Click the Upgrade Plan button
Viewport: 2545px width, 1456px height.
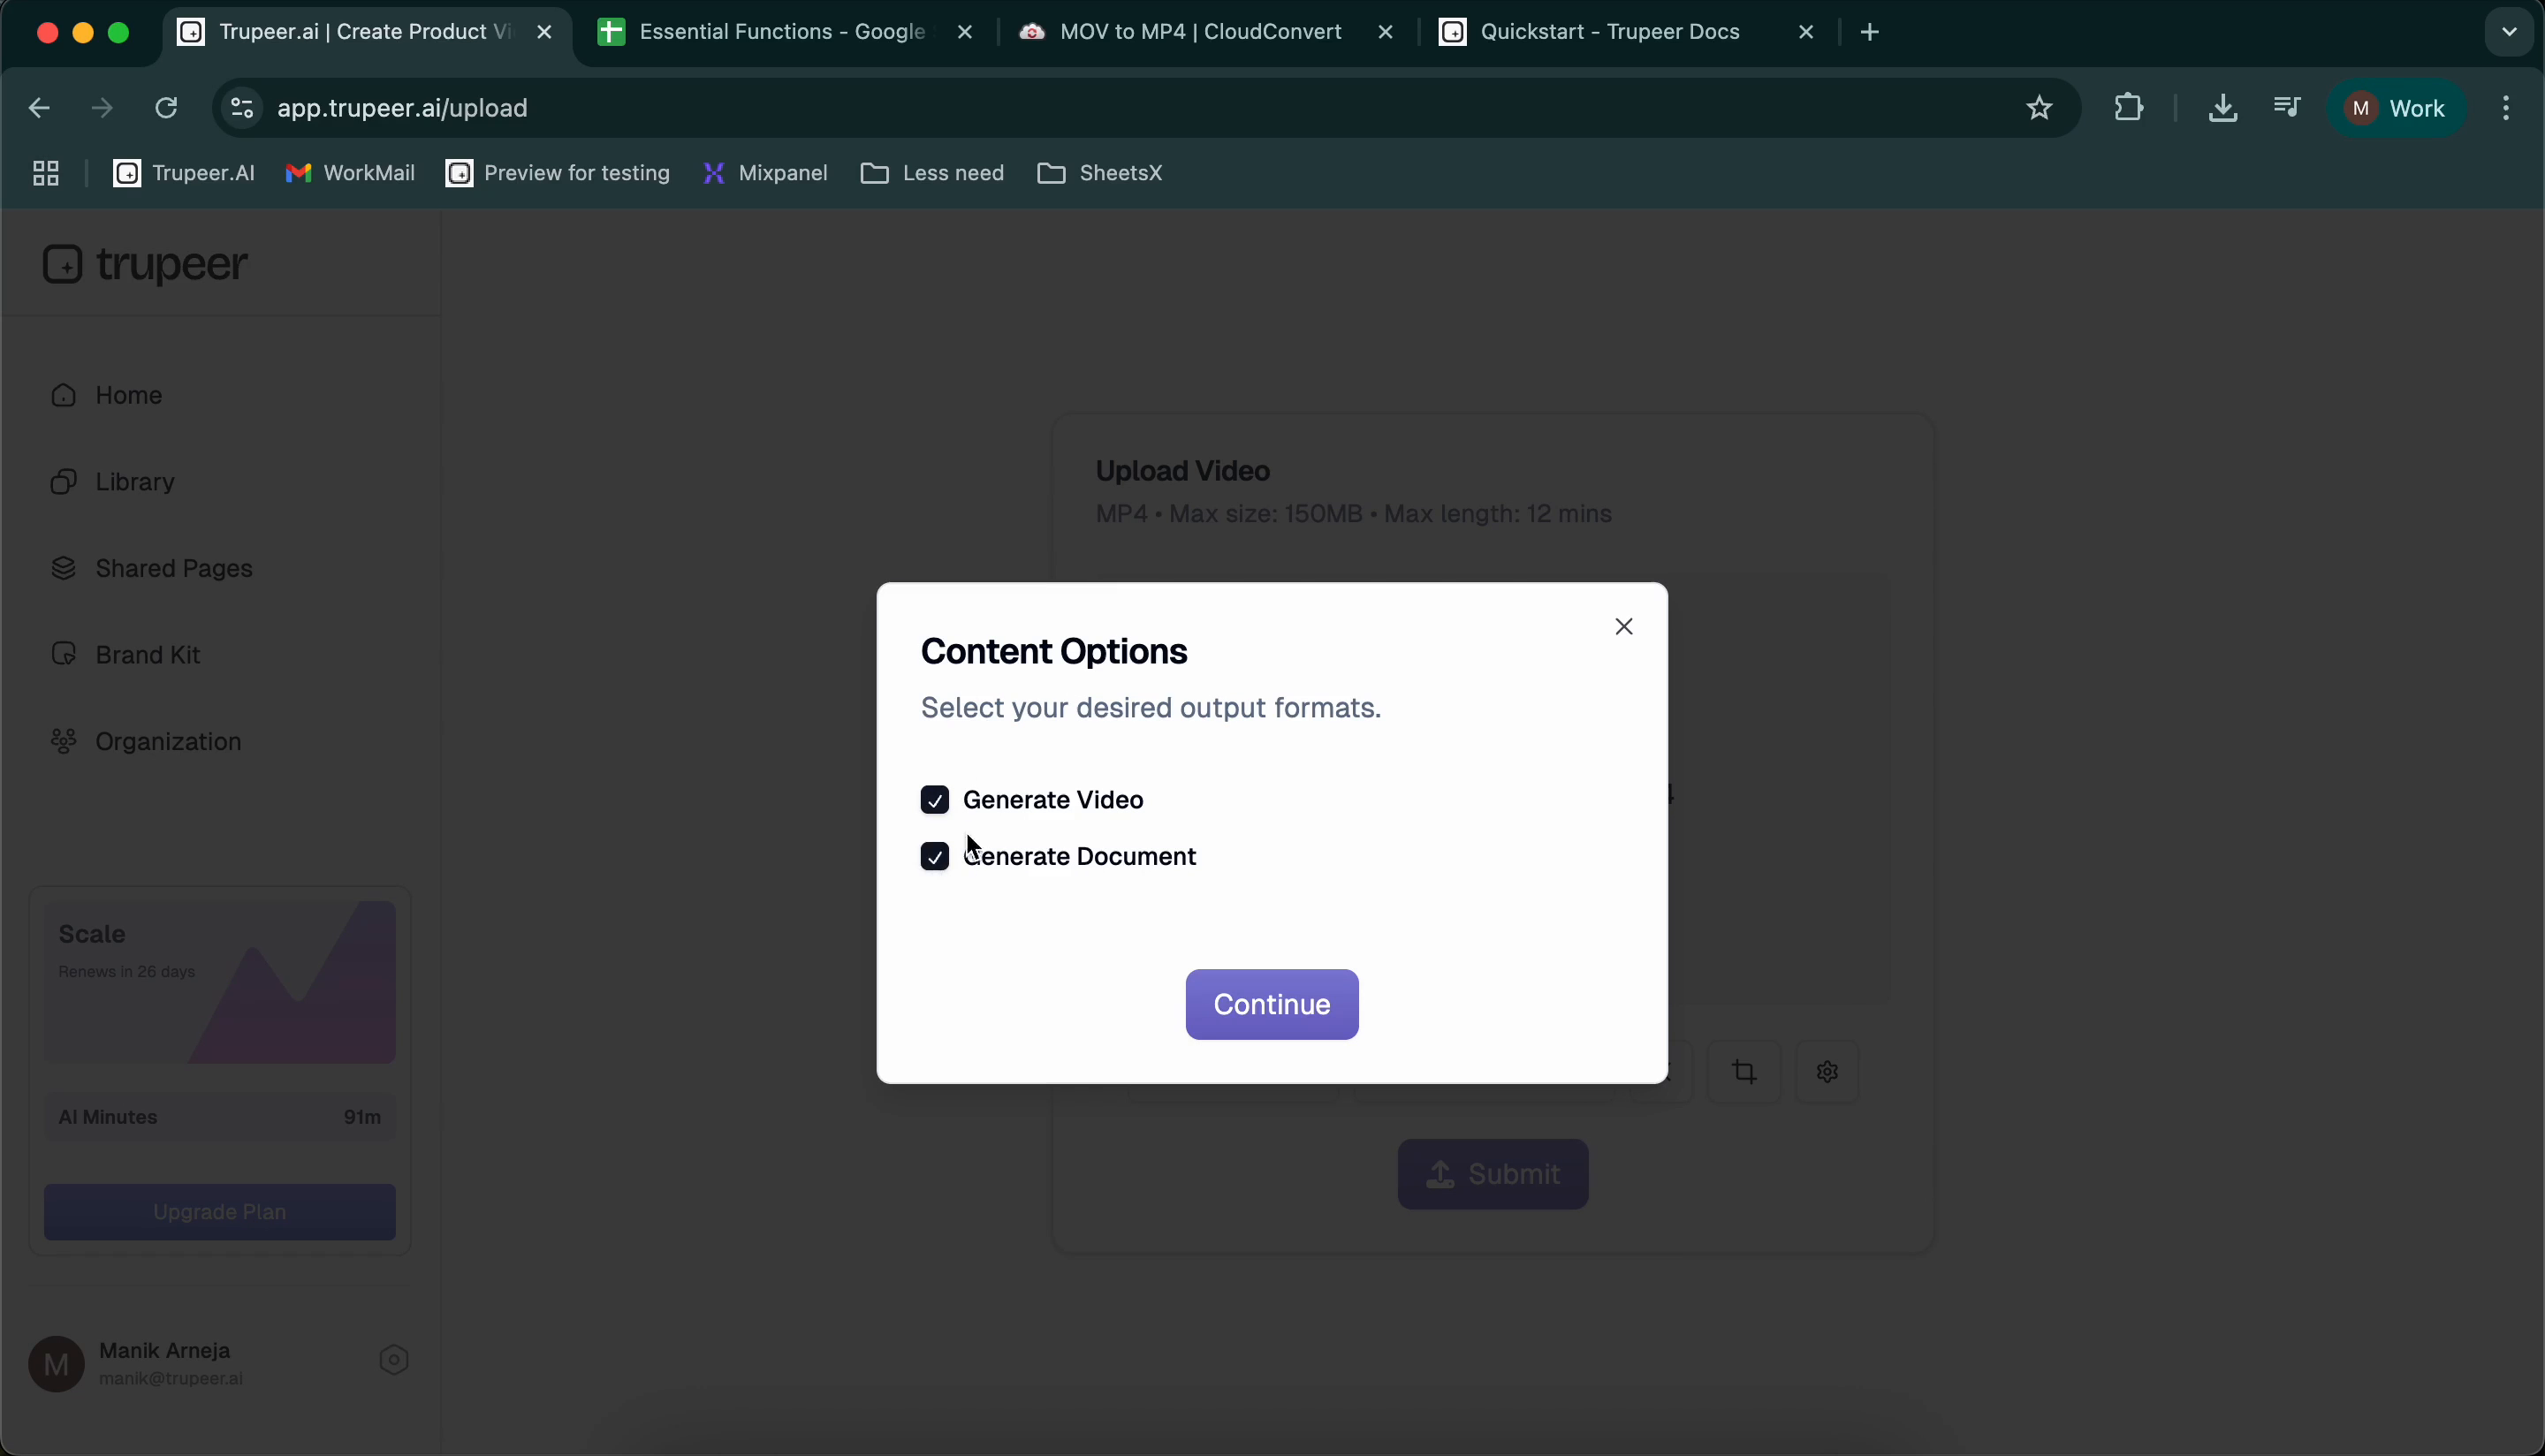point(219,1211)
